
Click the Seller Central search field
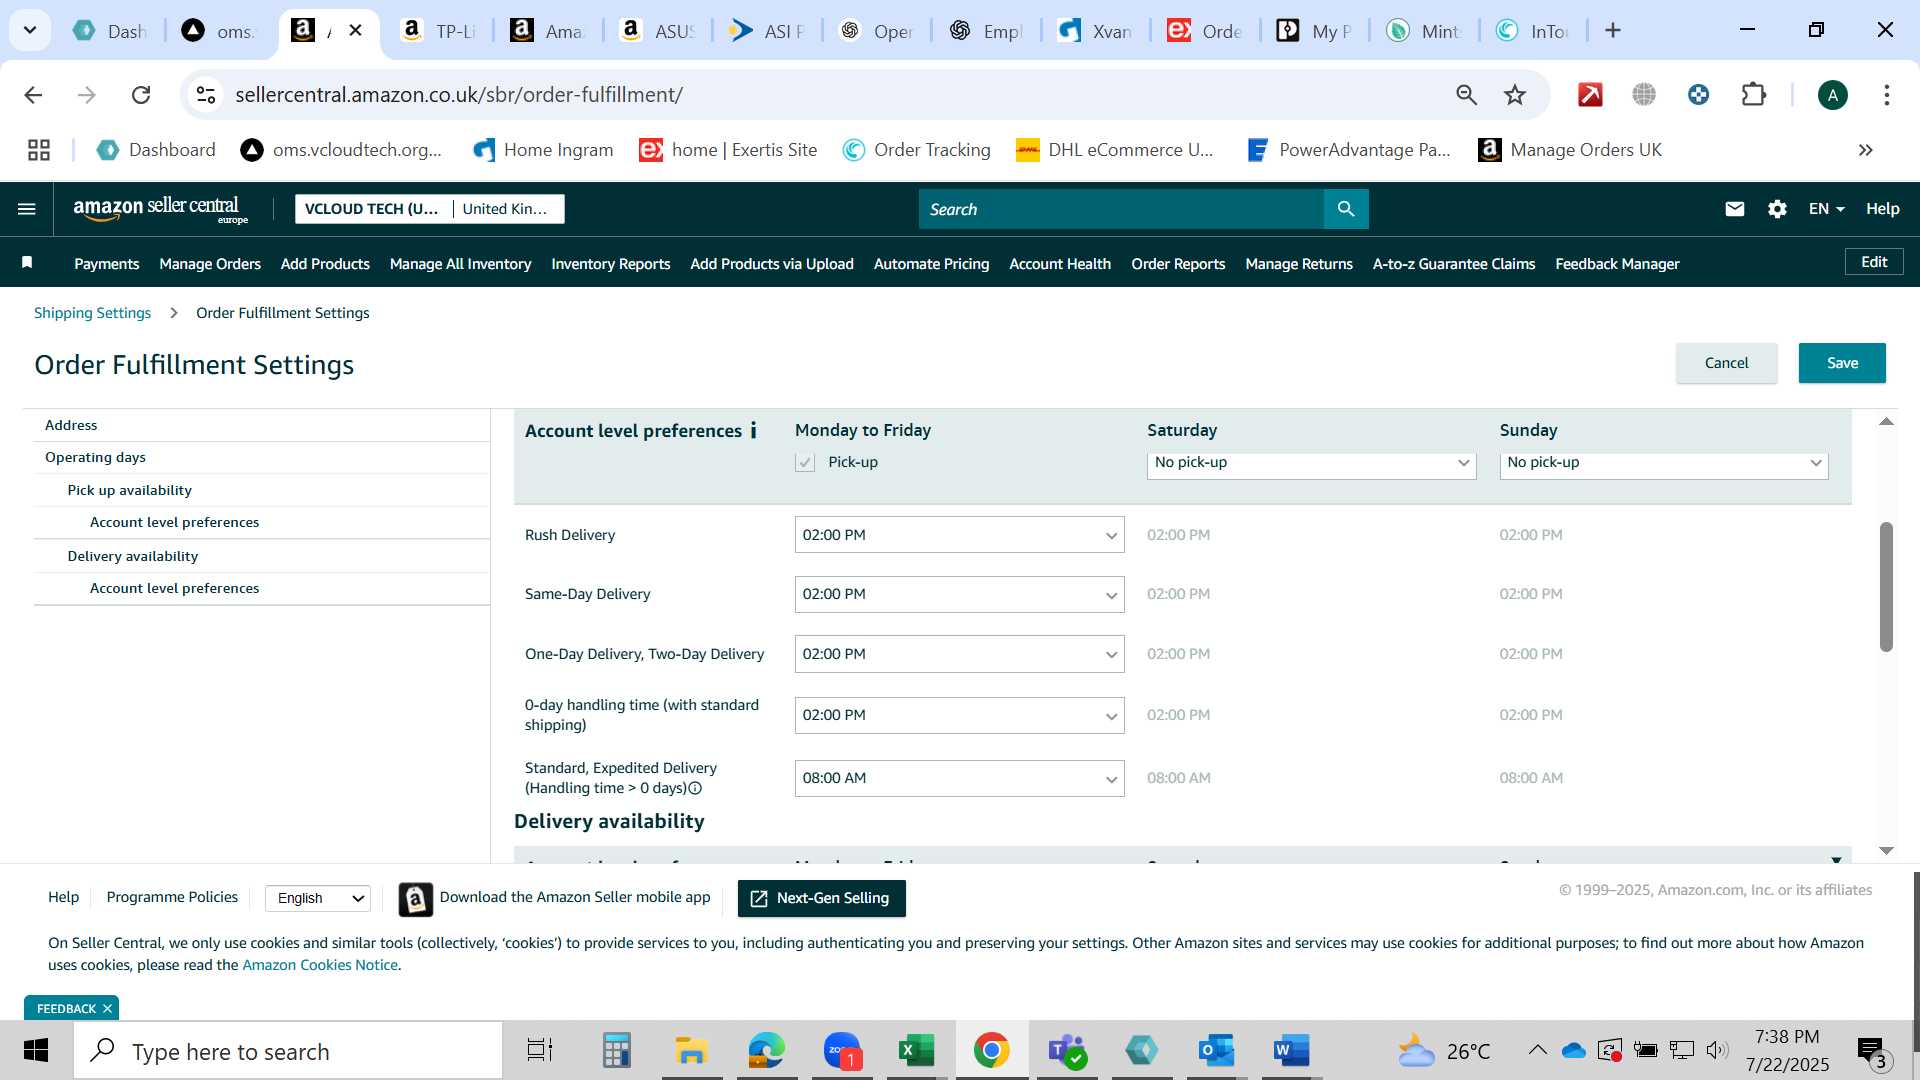coord(1121,209)
